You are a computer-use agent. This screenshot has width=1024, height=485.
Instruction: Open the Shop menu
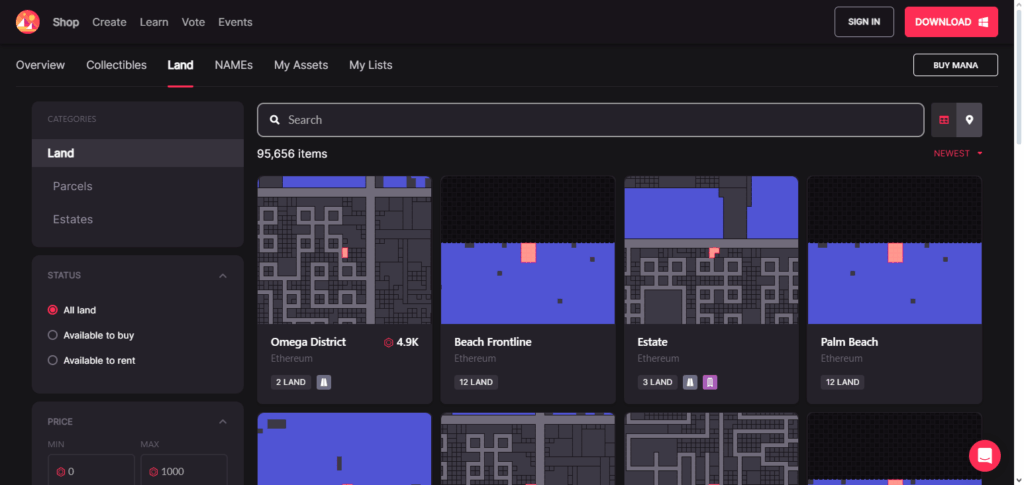[x=66, y=22]
